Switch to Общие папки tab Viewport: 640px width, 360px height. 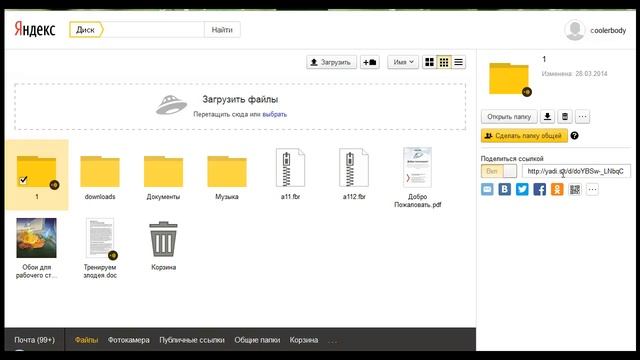(x=257, y=340)
